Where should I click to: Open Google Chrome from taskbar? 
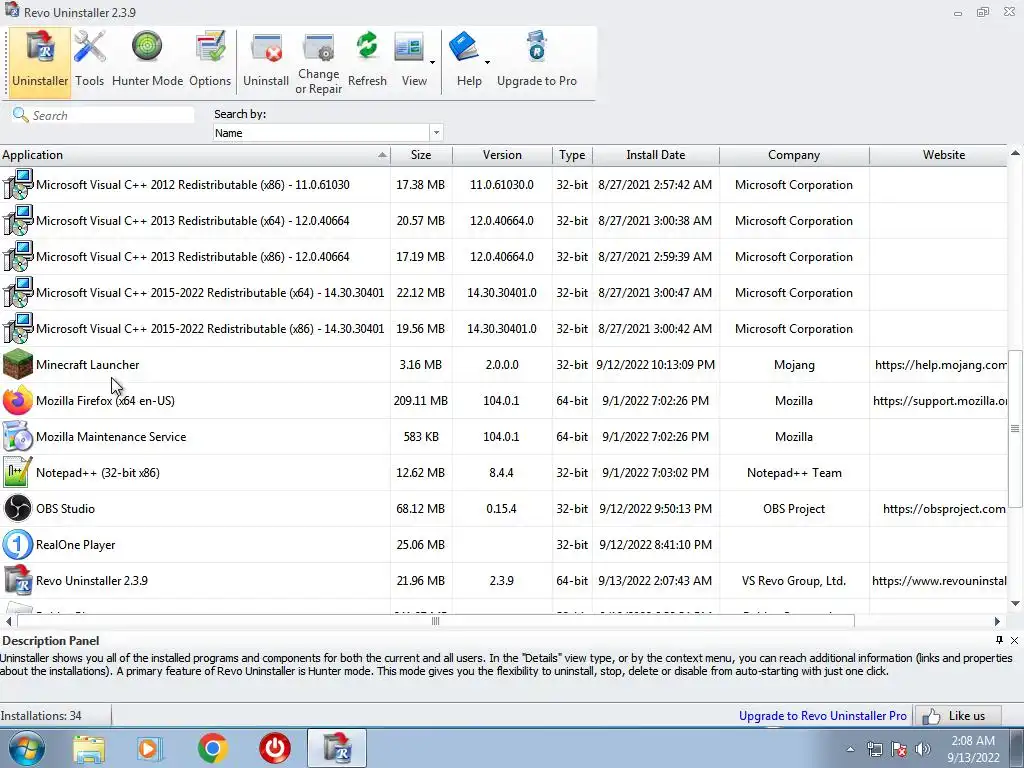click(212, 748)
